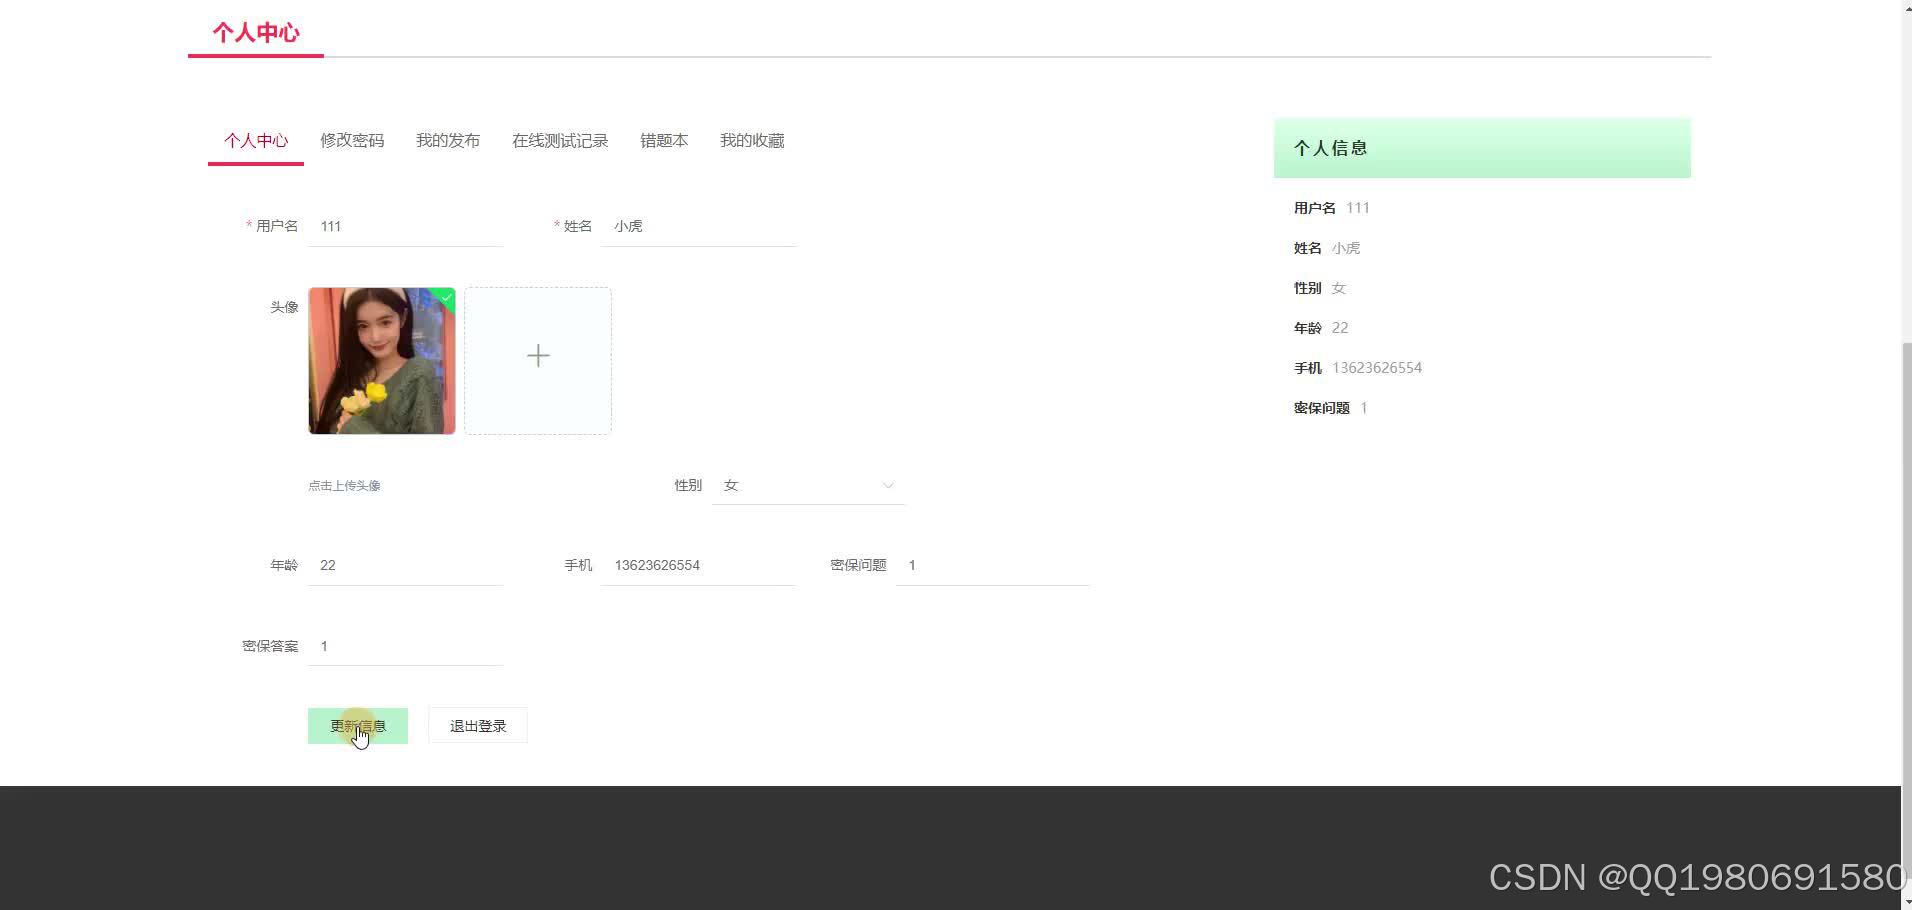Click the 年龄 input field

405,565
